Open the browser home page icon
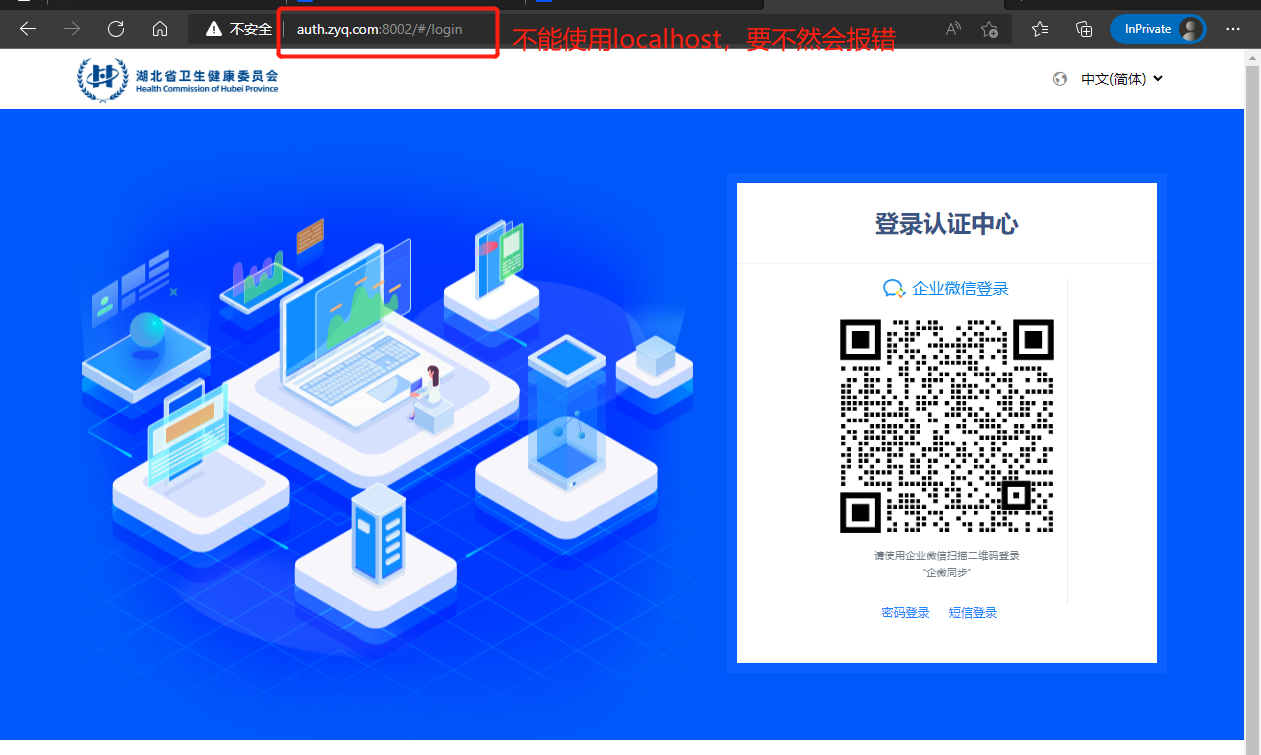 (160, 29)
